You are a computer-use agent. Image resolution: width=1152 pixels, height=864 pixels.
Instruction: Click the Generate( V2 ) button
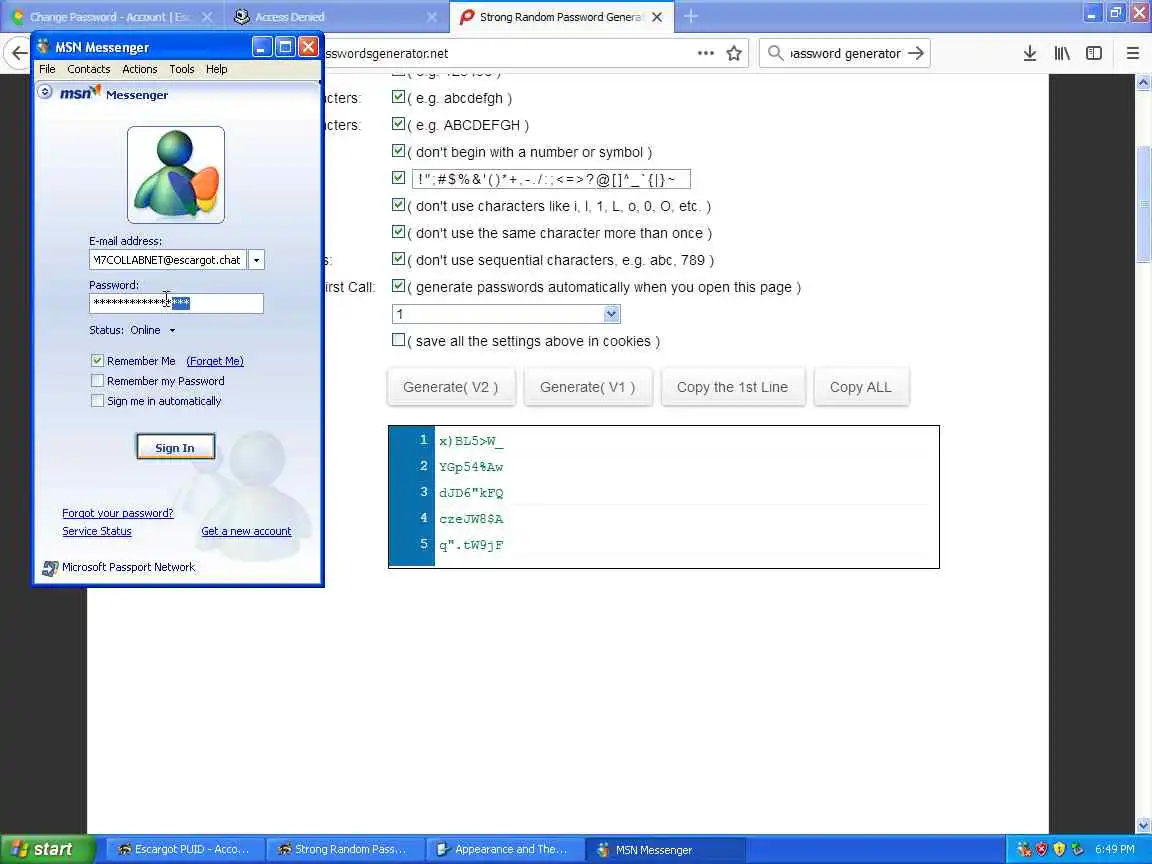pyautogui.click(x=450, y=387)
